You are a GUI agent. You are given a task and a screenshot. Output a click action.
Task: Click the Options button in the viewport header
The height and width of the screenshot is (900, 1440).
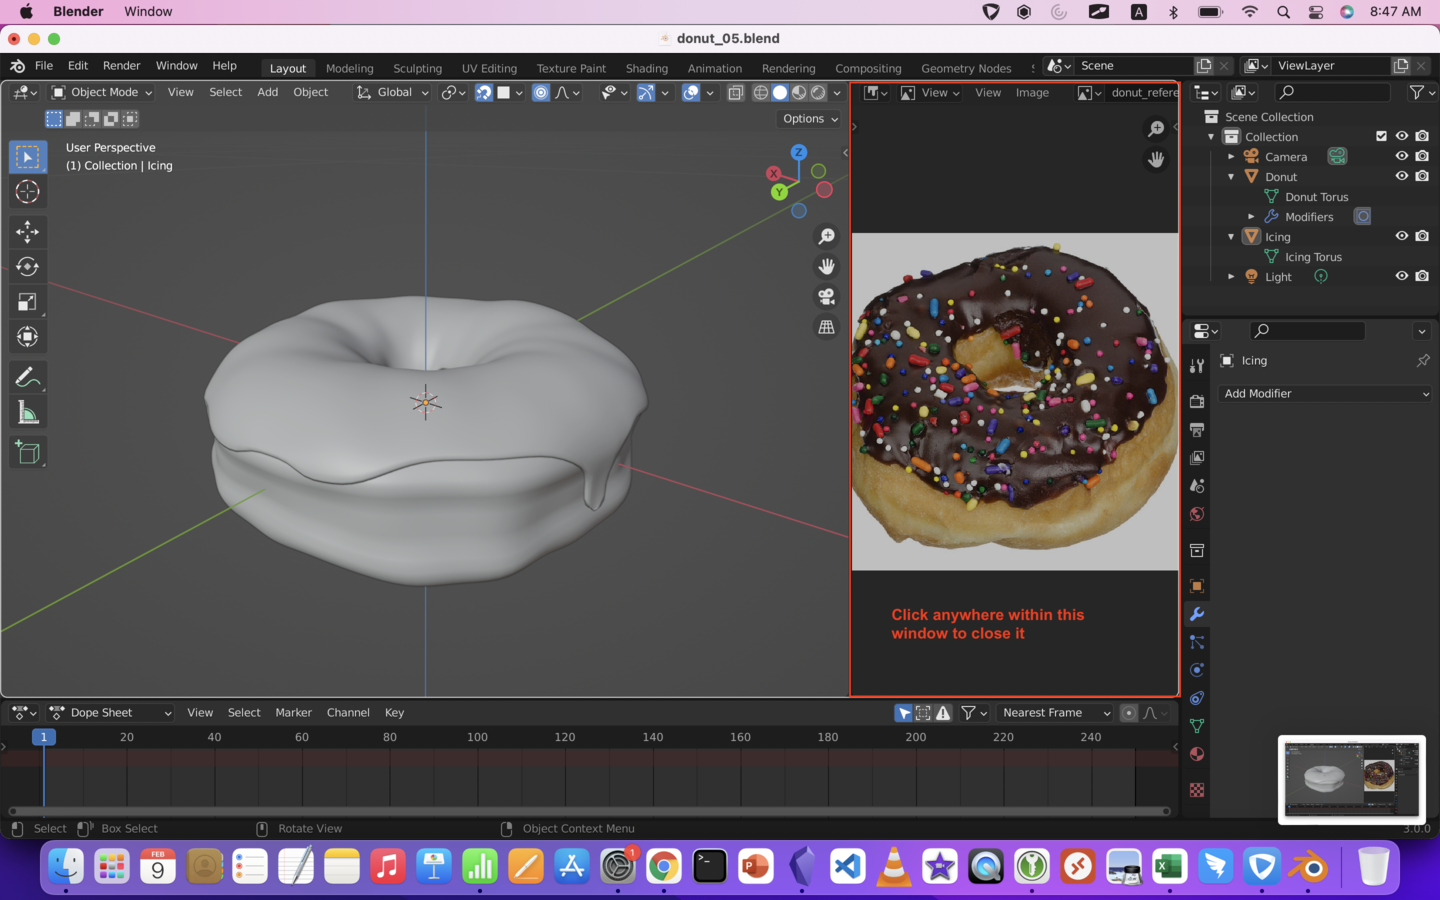pyautogui.click(x=808, y=118)
